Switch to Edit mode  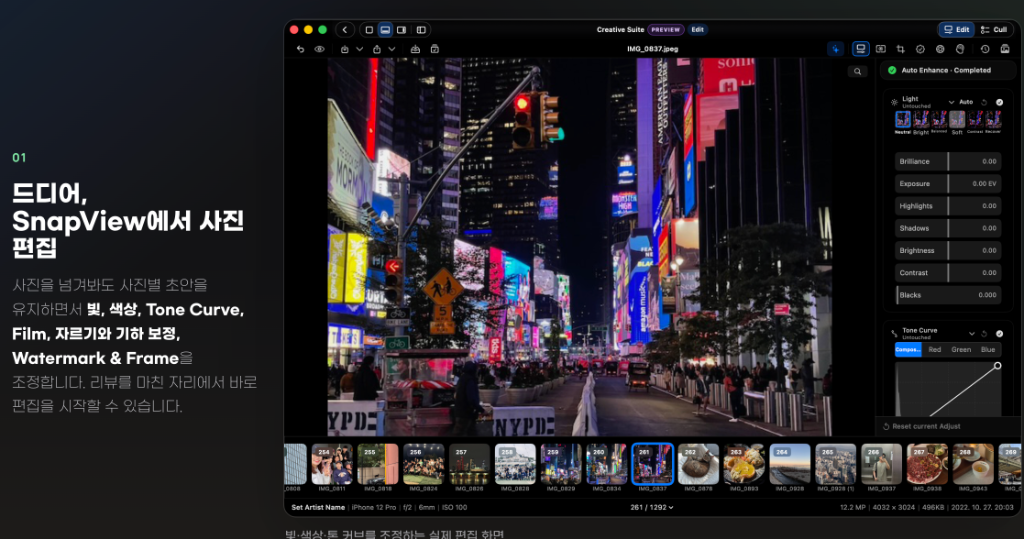957,29
